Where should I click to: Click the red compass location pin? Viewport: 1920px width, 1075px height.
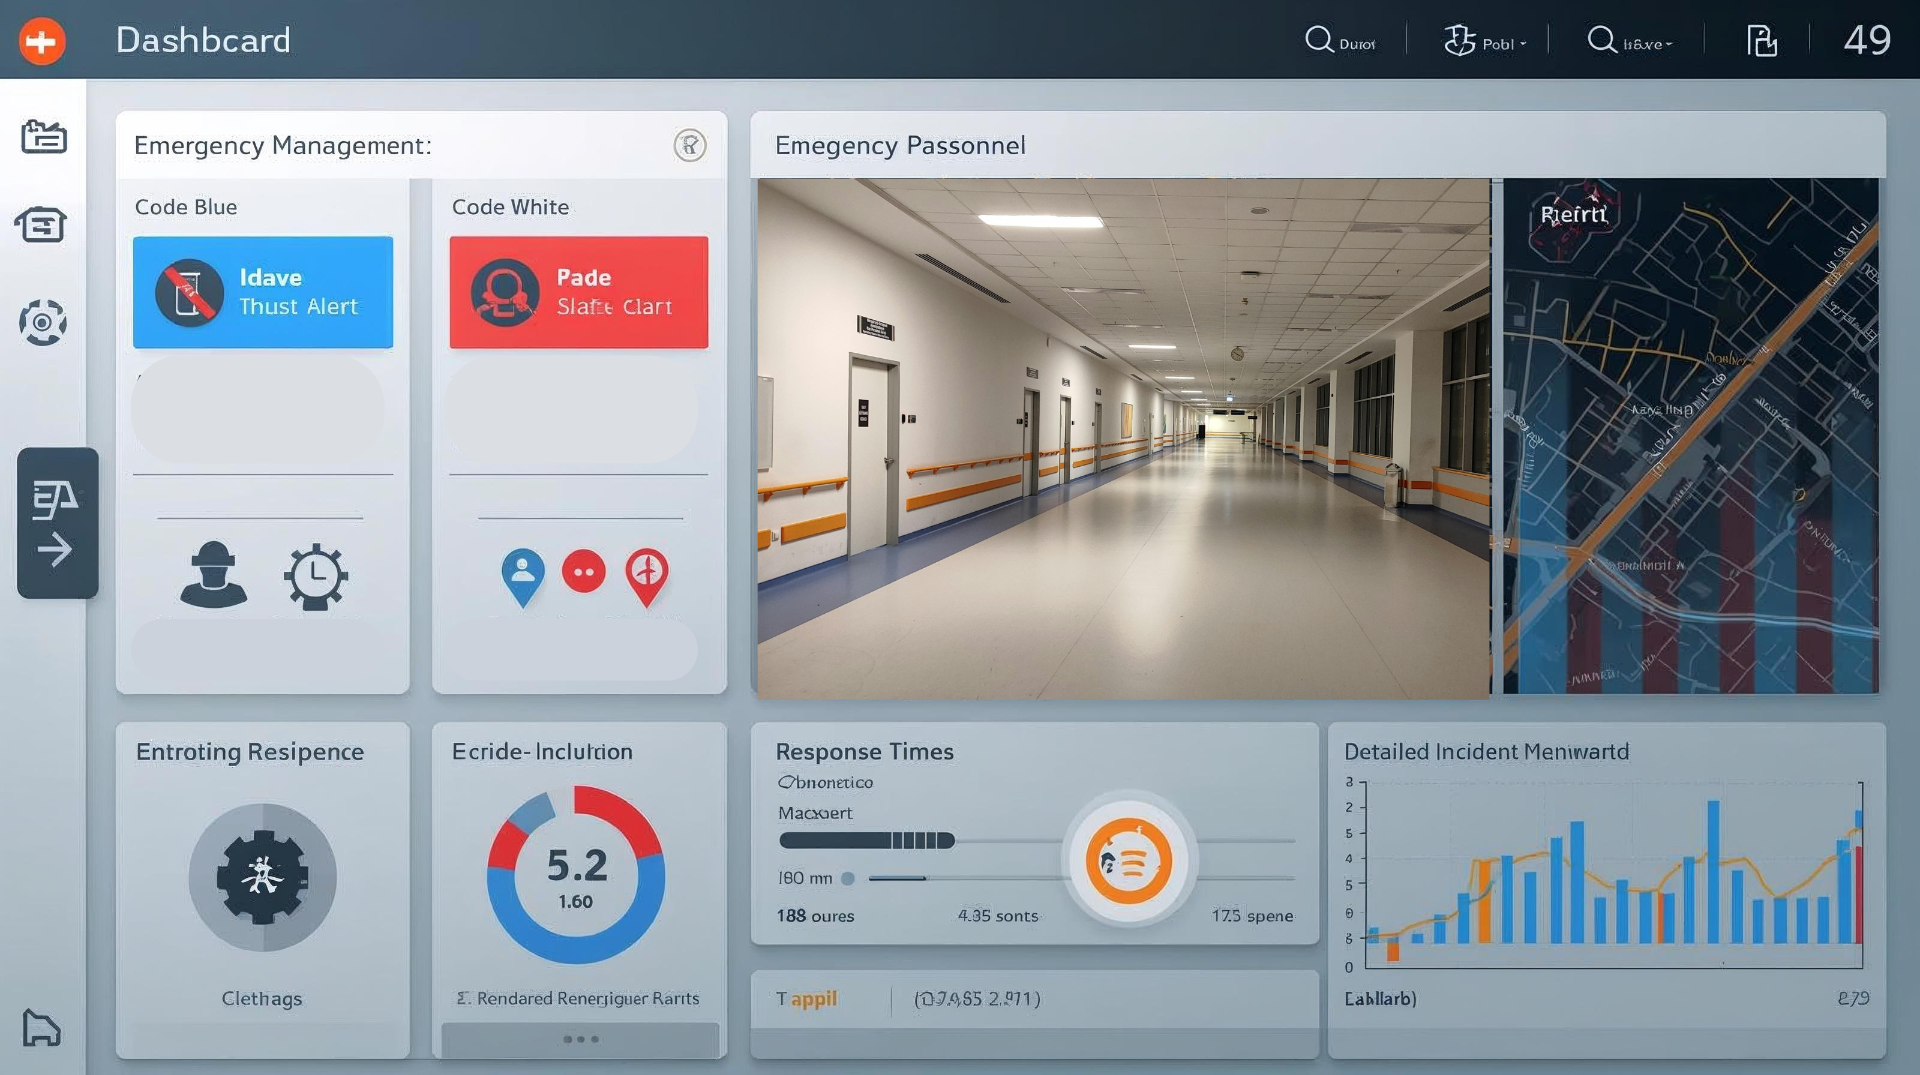click(x=647, y=576)
